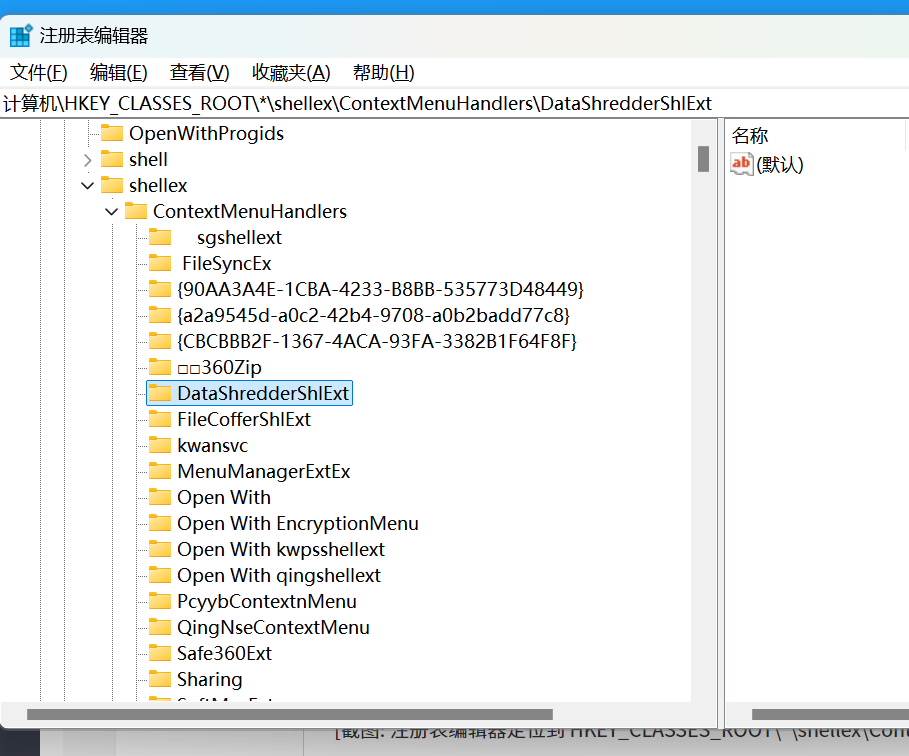Select the Open With qingshellext key label
The height and width of the screenshot is (756, 909).
tap(279, 576)
